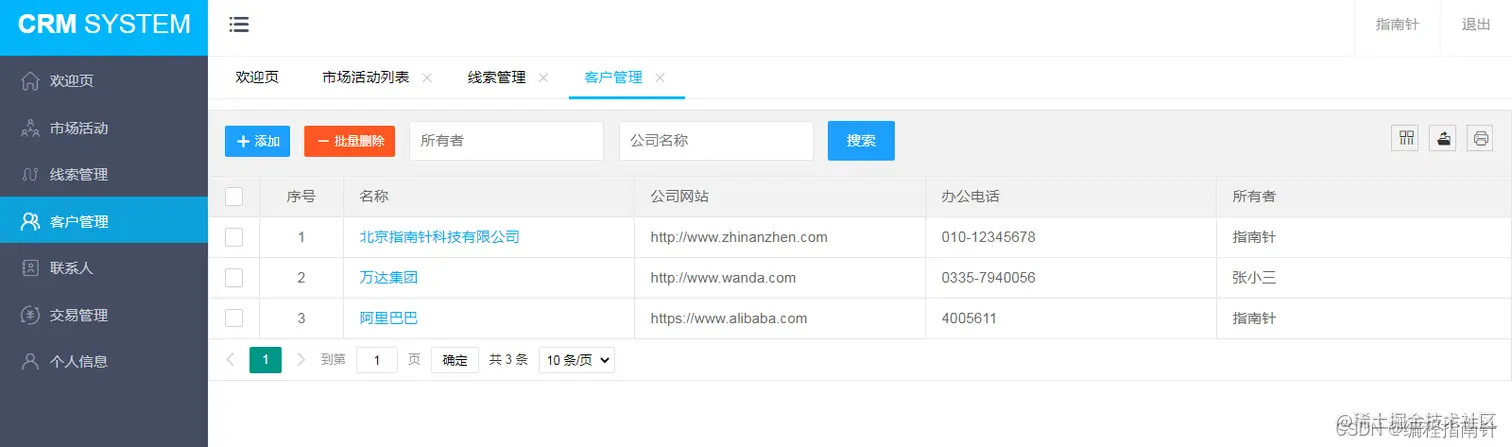Viewport: 1512px width, 447px height.
Task: Click the current page number 1 button
Action: (x=265, y=360)
